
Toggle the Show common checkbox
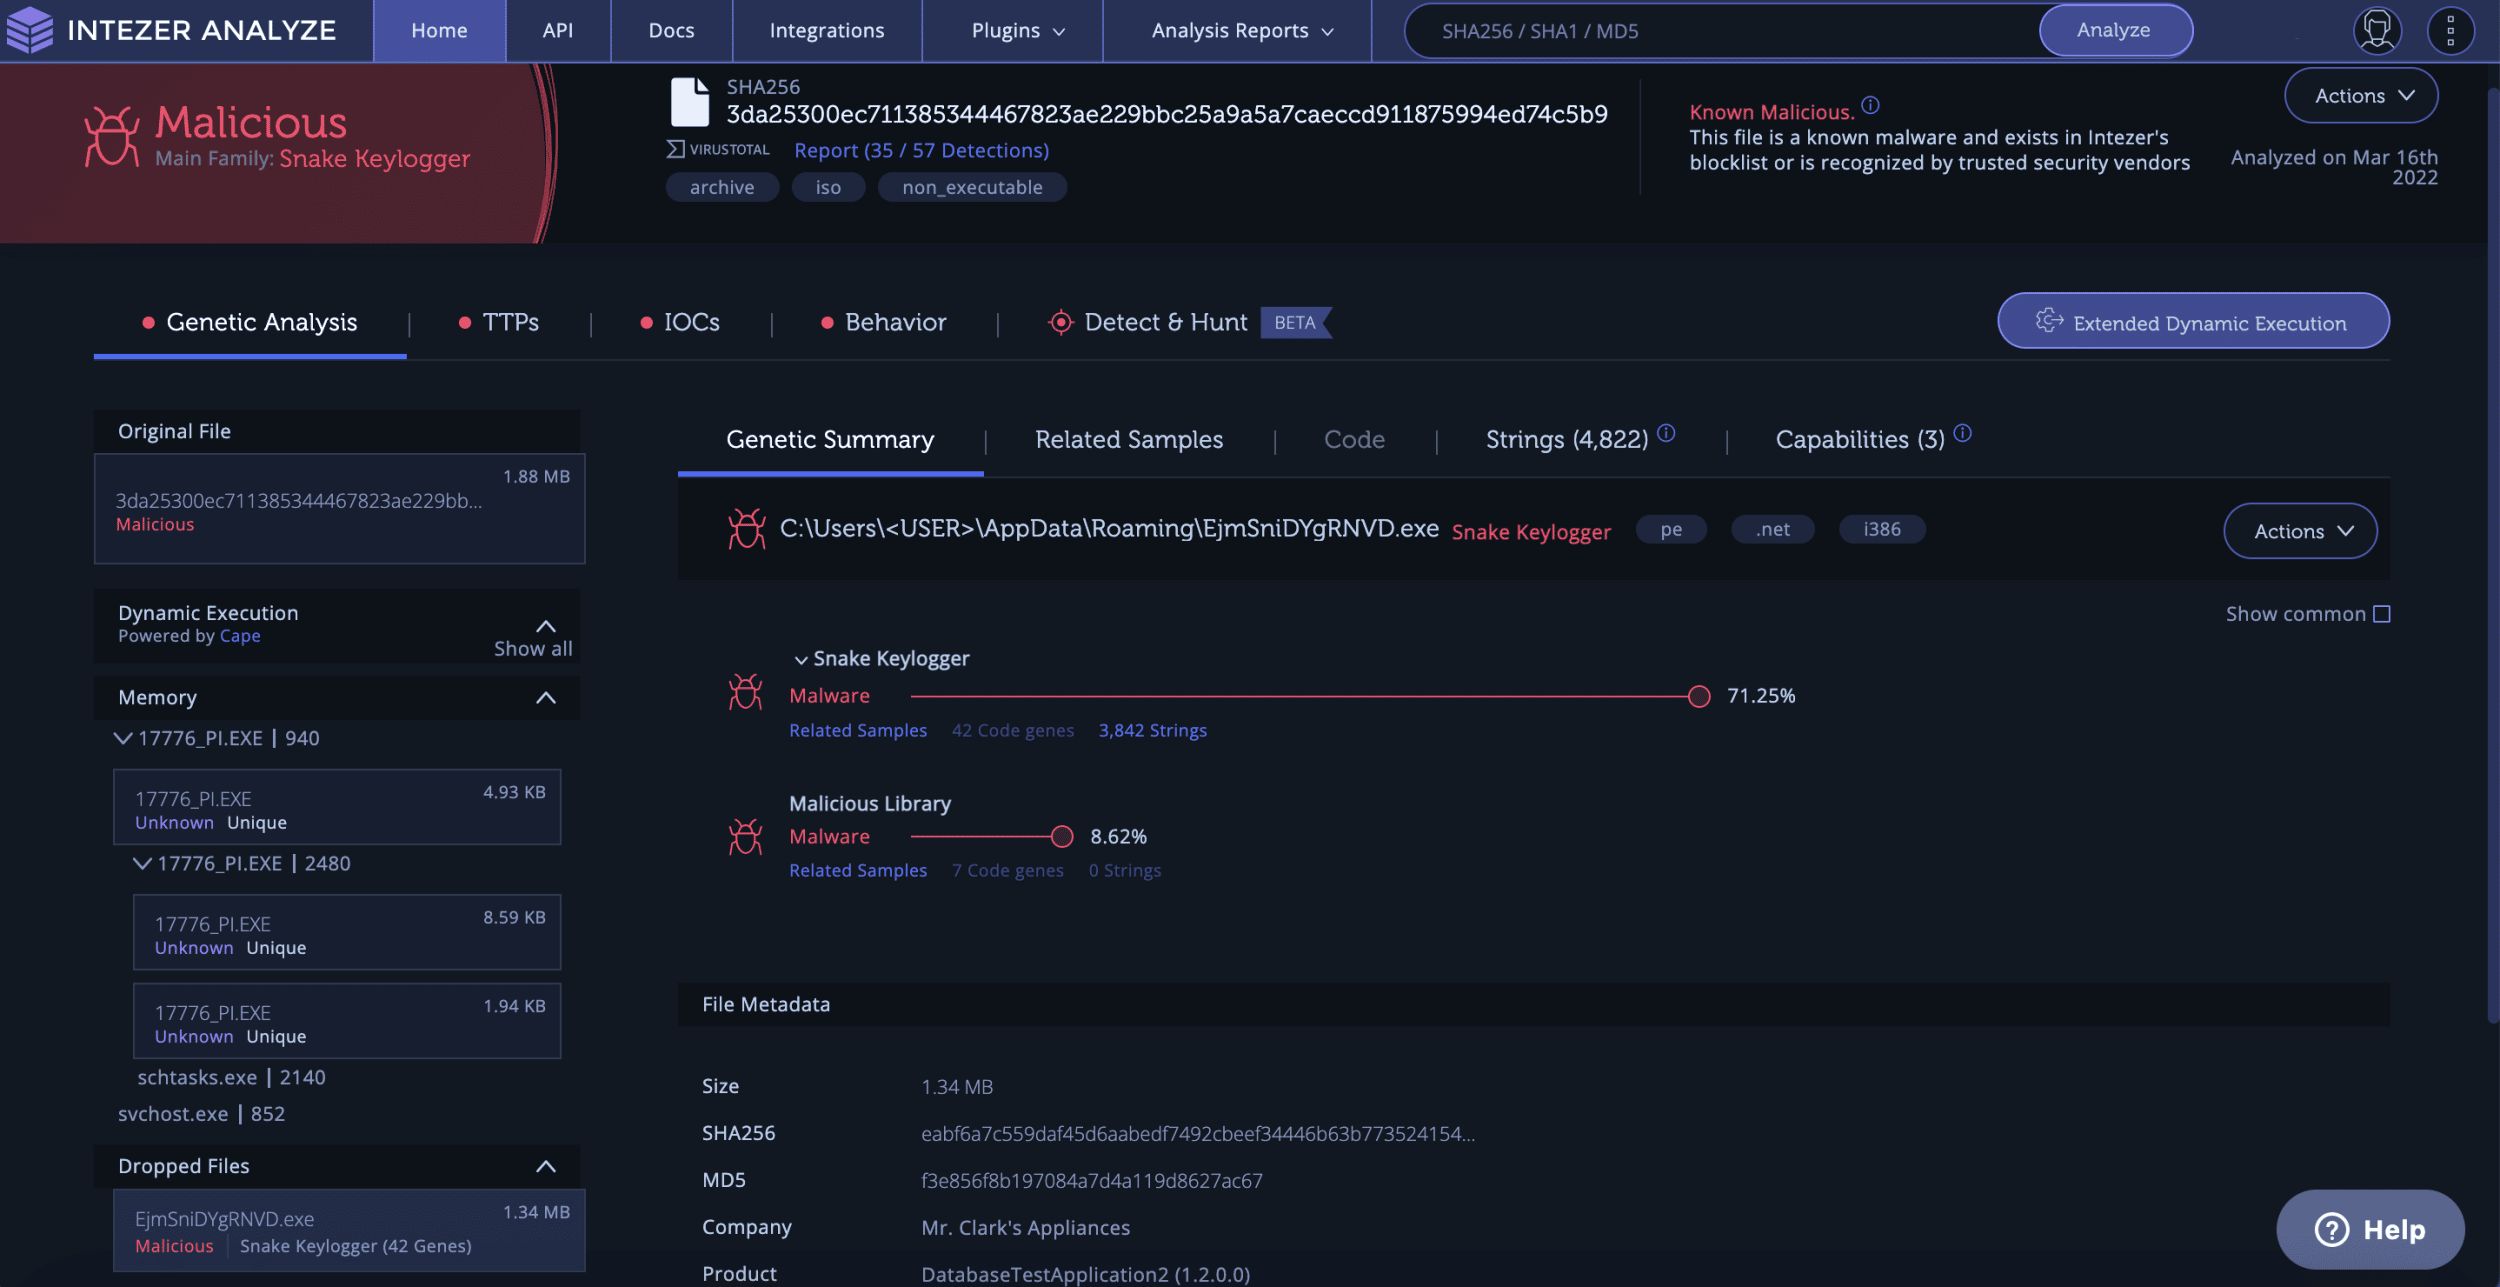click(x=2382, y=614)
